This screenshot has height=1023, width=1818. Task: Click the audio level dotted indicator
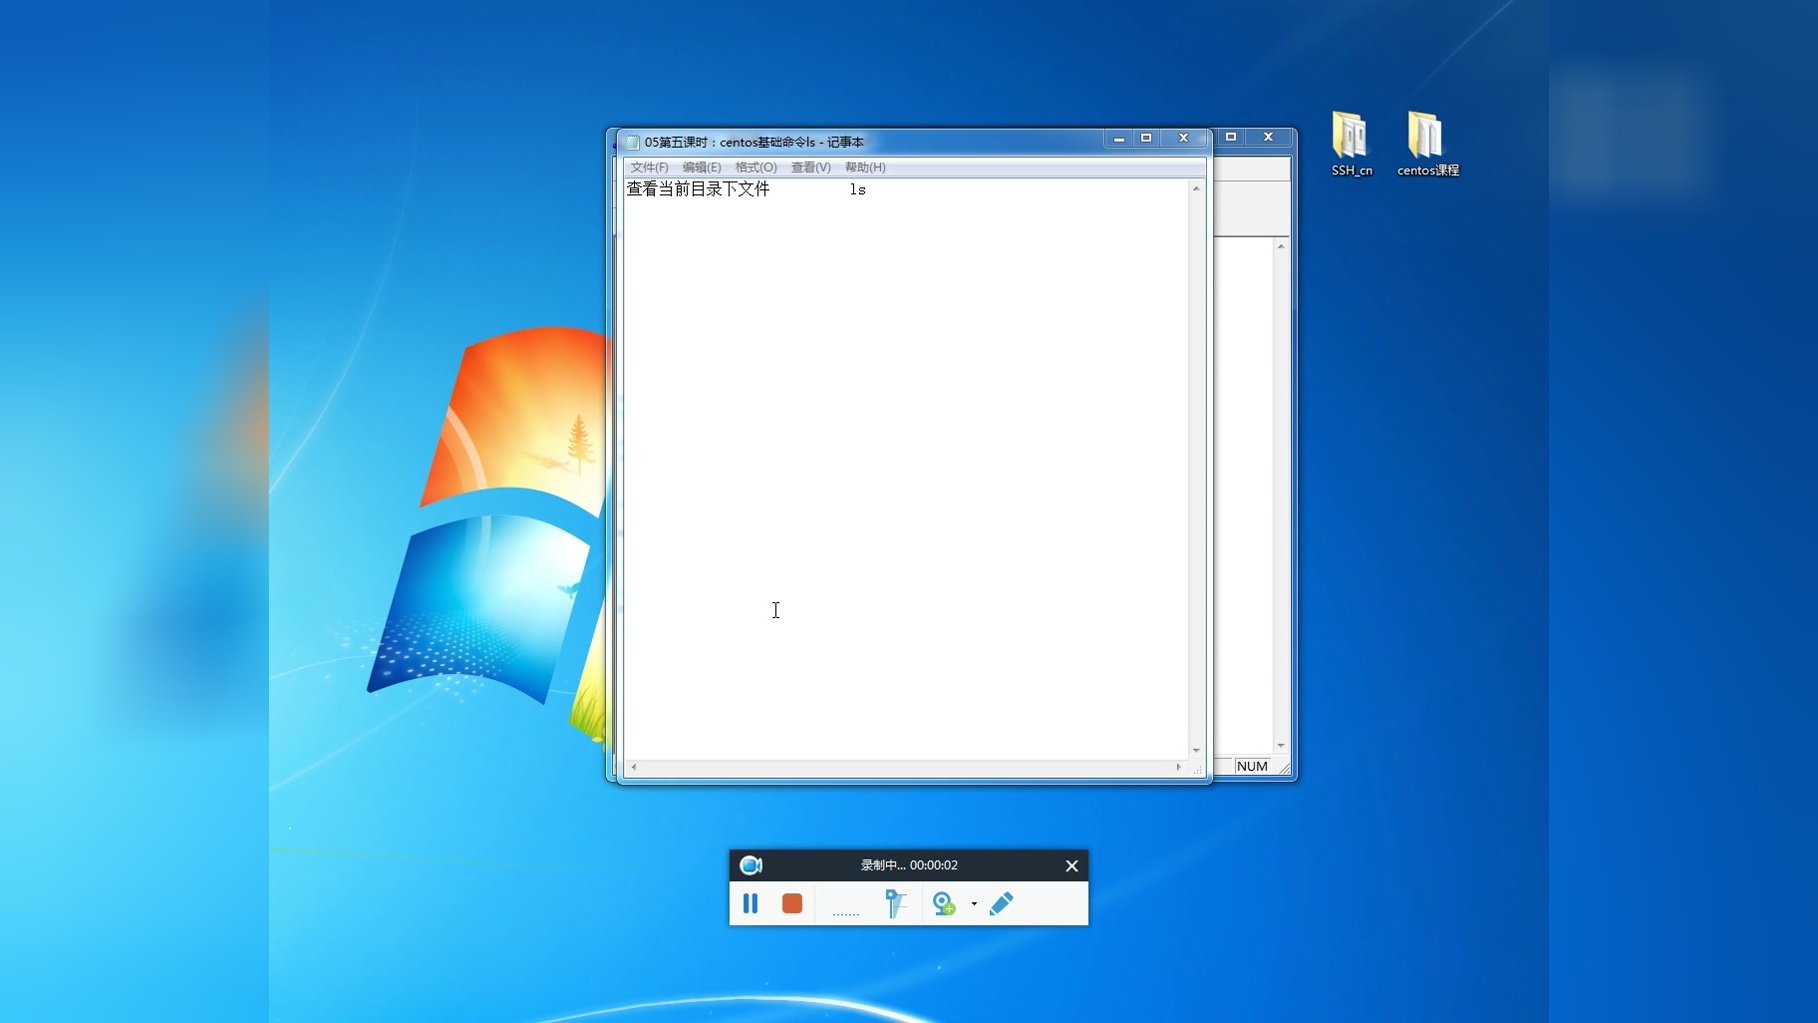click(846, 913)
